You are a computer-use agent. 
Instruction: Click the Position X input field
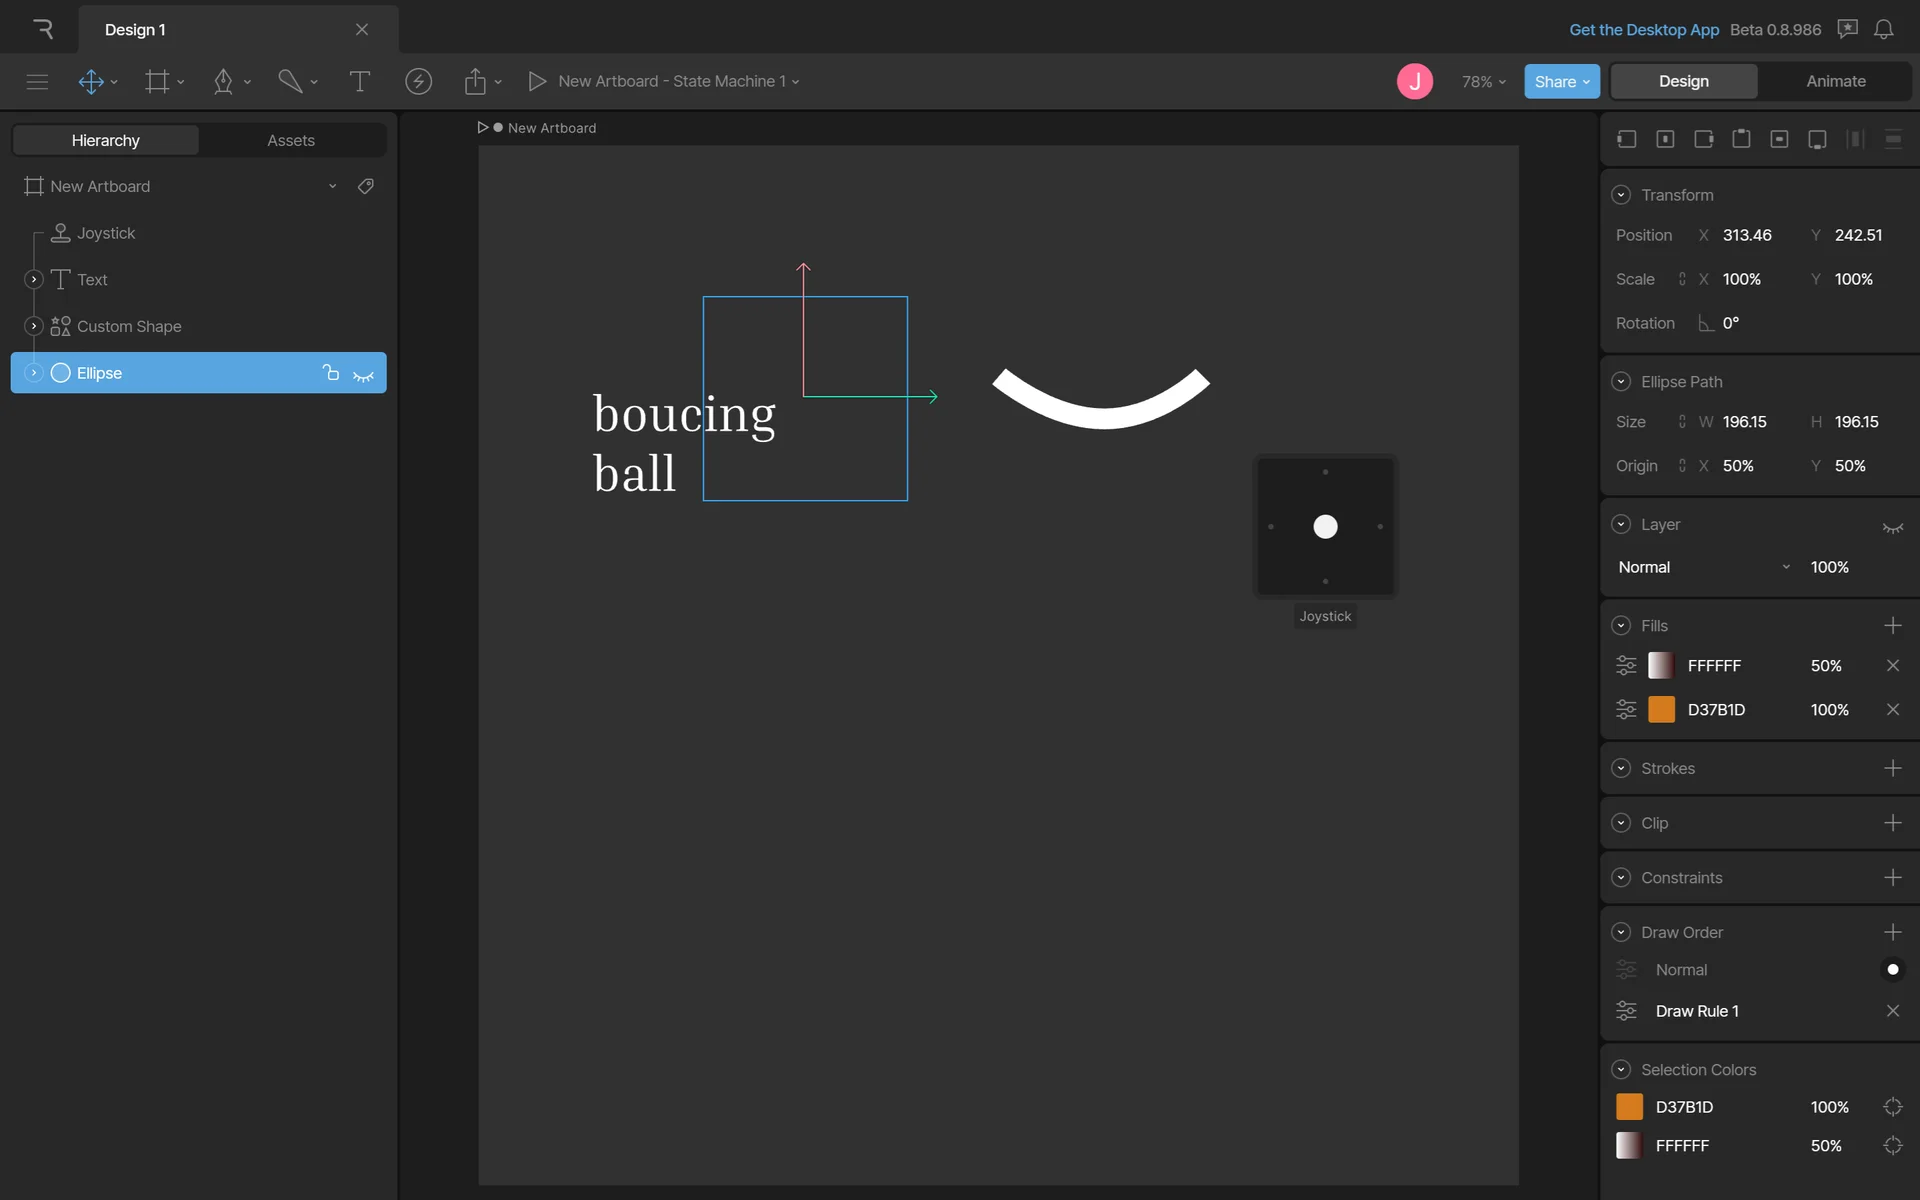pyautogui.click(x=1747, y=235)
